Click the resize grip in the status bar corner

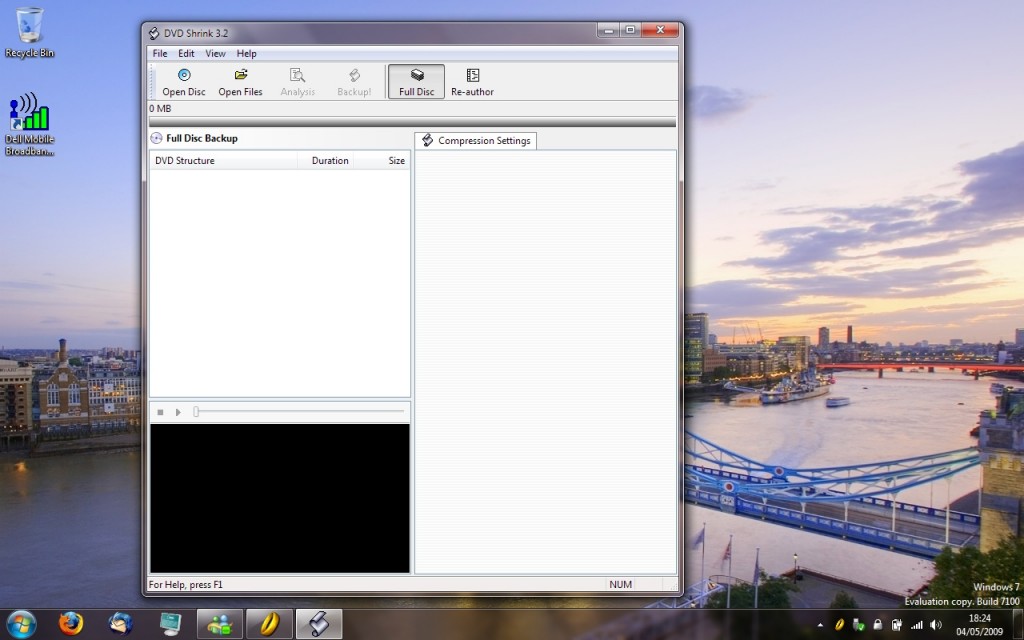pos(673,586)
